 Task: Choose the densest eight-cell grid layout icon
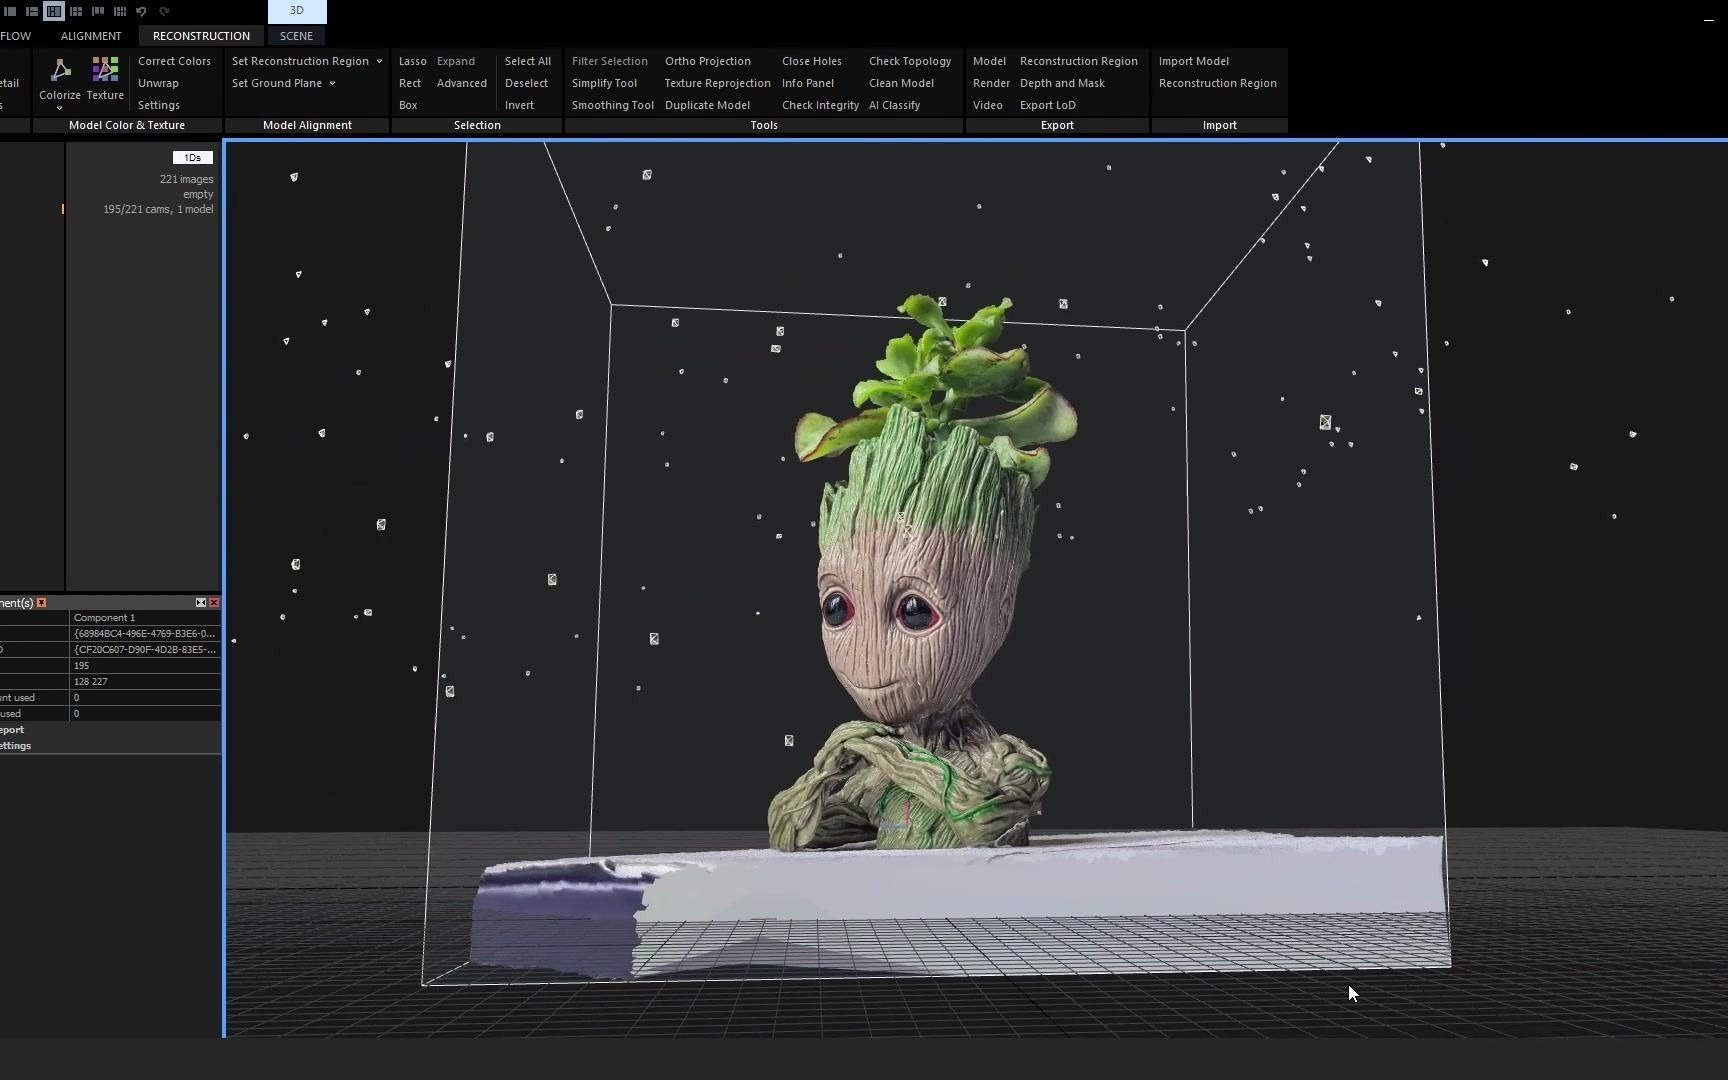coord(120,11)
